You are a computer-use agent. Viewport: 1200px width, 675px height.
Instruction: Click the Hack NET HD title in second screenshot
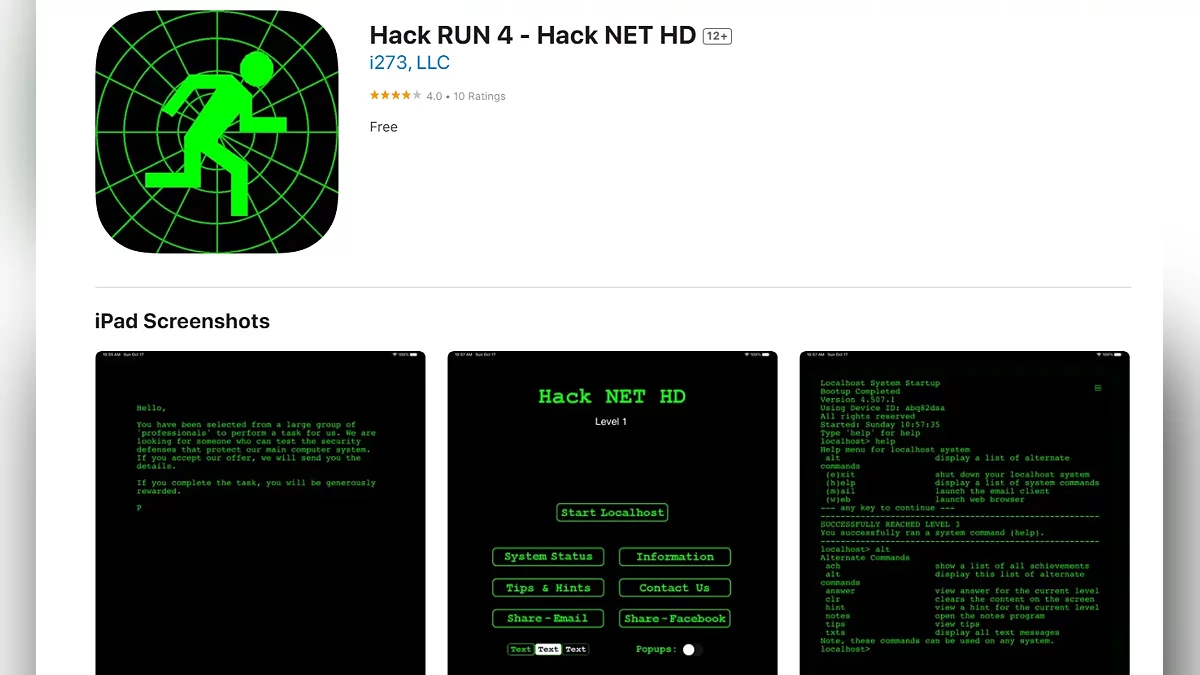tap(612, 397)
